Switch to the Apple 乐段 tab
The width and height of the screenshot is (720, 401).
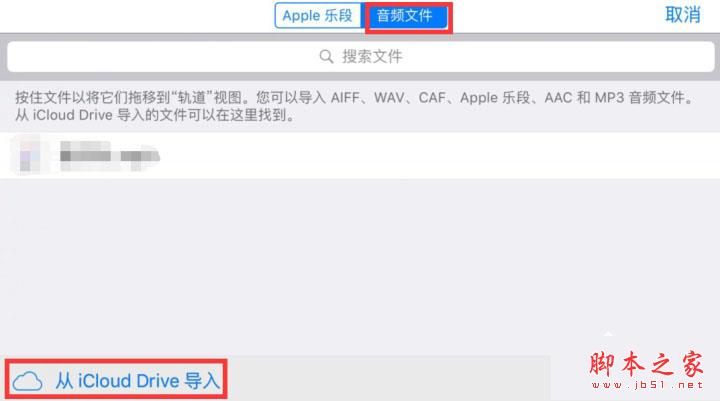[318, 16]
